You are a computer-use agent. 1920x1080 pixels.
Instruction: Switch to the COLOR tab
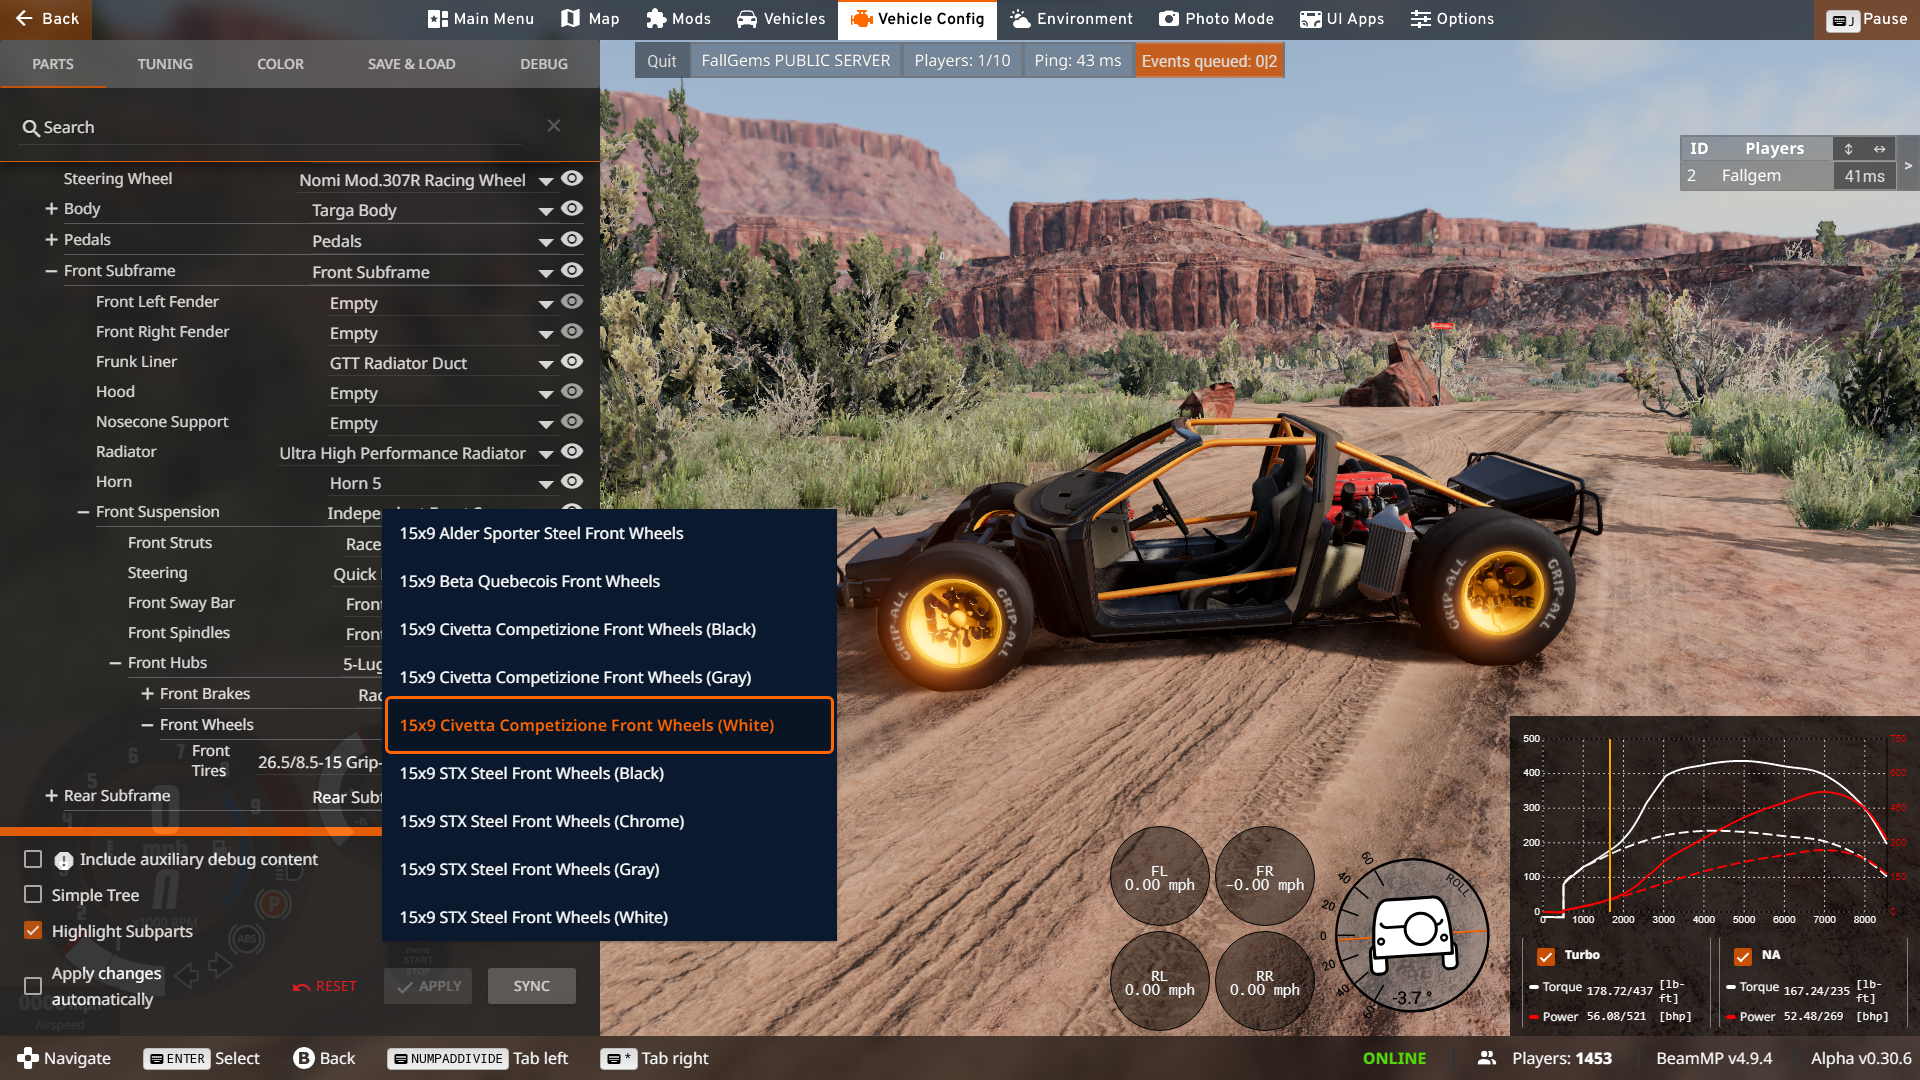pos(280,64)
